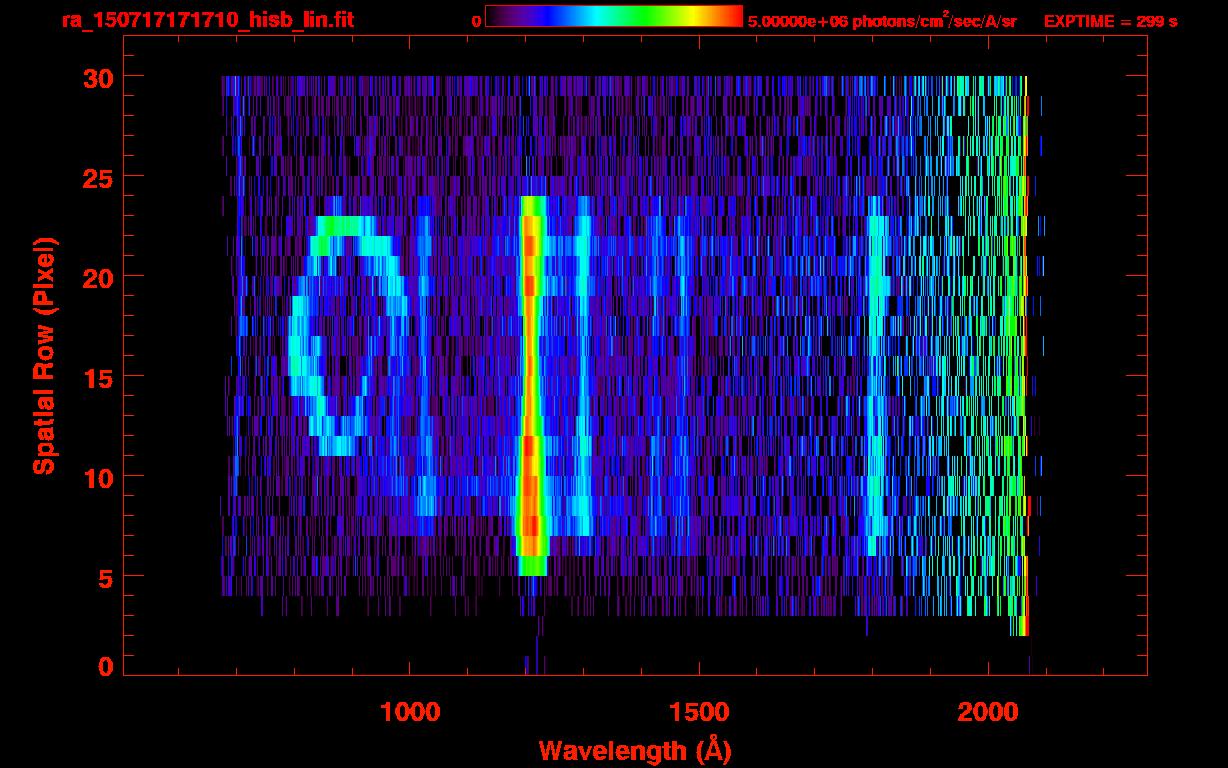
Task: Click the EXPTIME = 299 s text
Action: tap(1110, 20)
